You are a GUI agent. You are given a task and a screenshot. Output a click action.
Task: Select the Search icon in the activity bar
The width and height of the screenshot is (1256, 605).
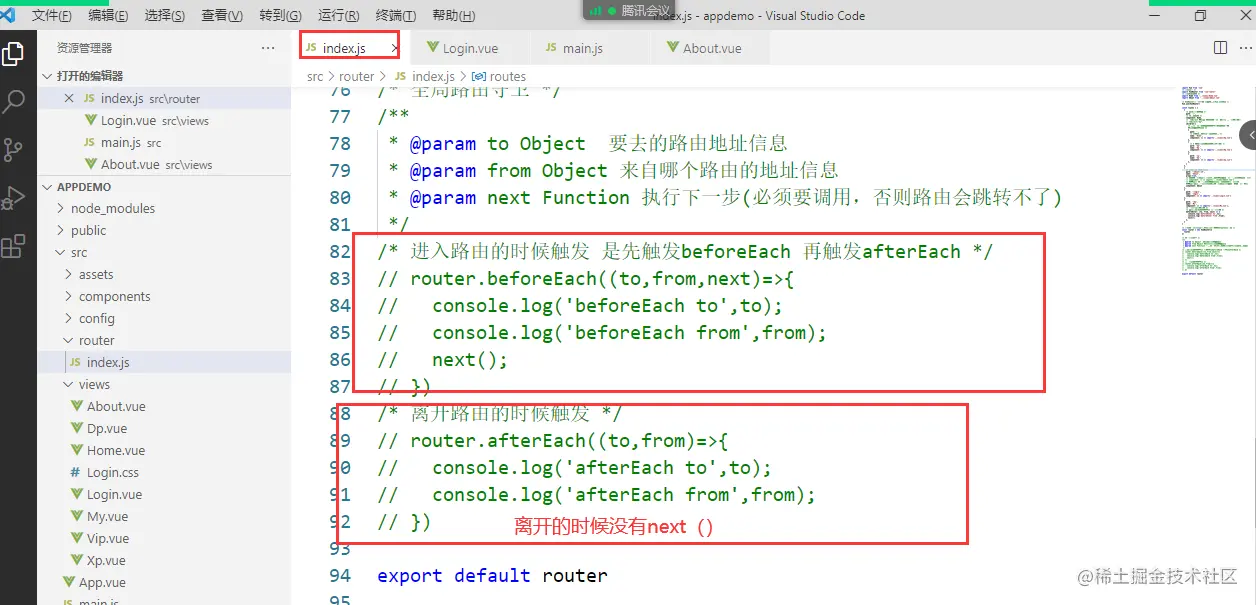coord(15,102)
